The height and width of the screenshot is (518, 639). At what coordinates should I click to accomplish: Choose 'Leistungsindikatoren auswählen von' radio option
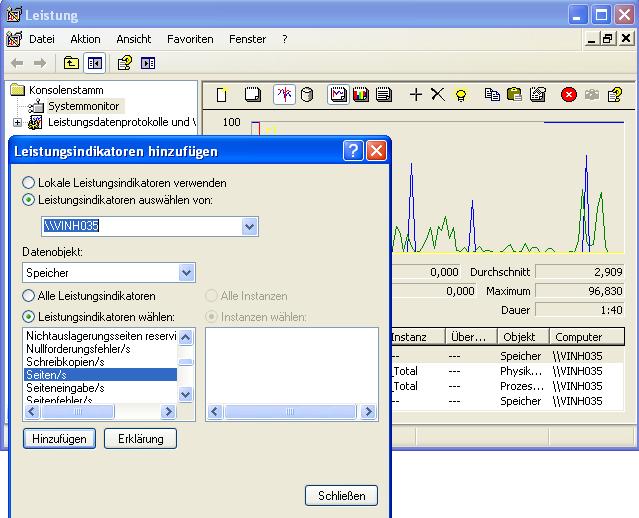29,200
